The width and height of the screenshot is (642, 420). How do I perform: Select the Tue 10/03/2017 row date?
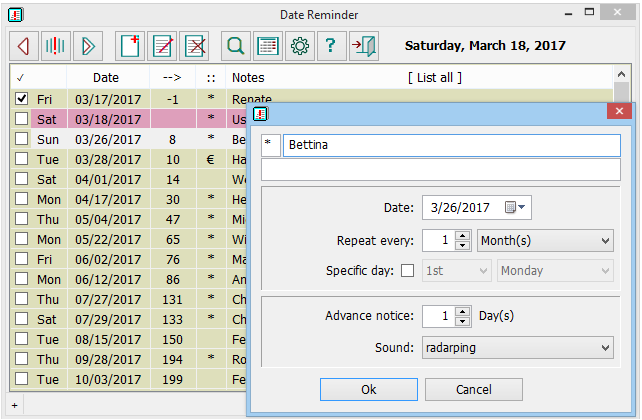[x=108, y=379]
